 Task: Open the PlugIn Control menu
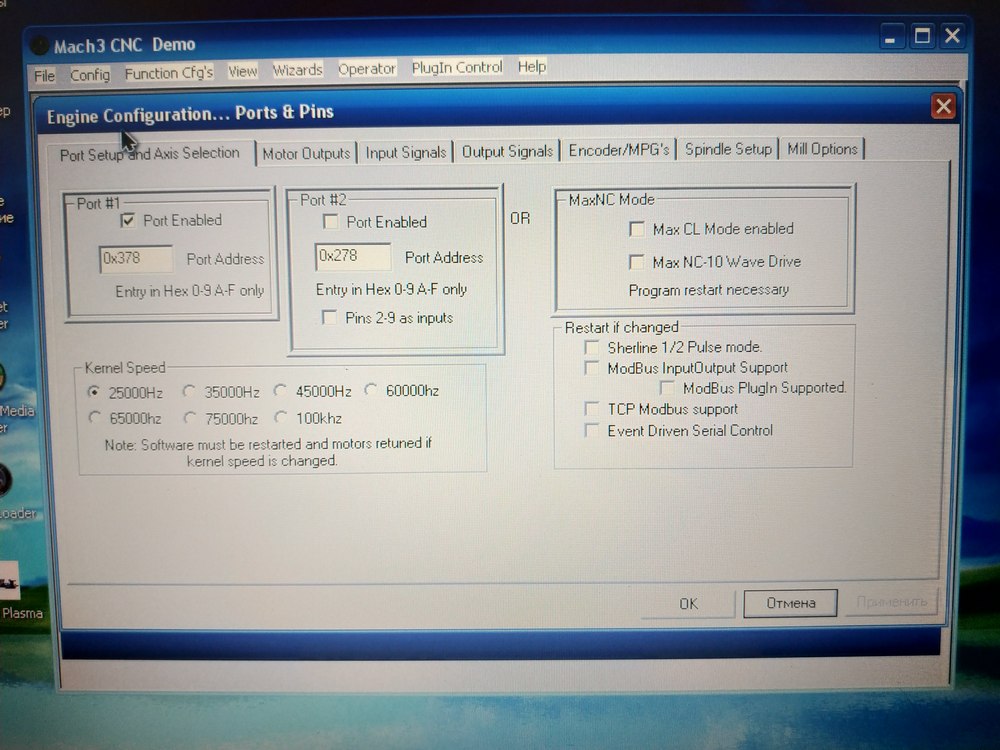tap(457, 67)
